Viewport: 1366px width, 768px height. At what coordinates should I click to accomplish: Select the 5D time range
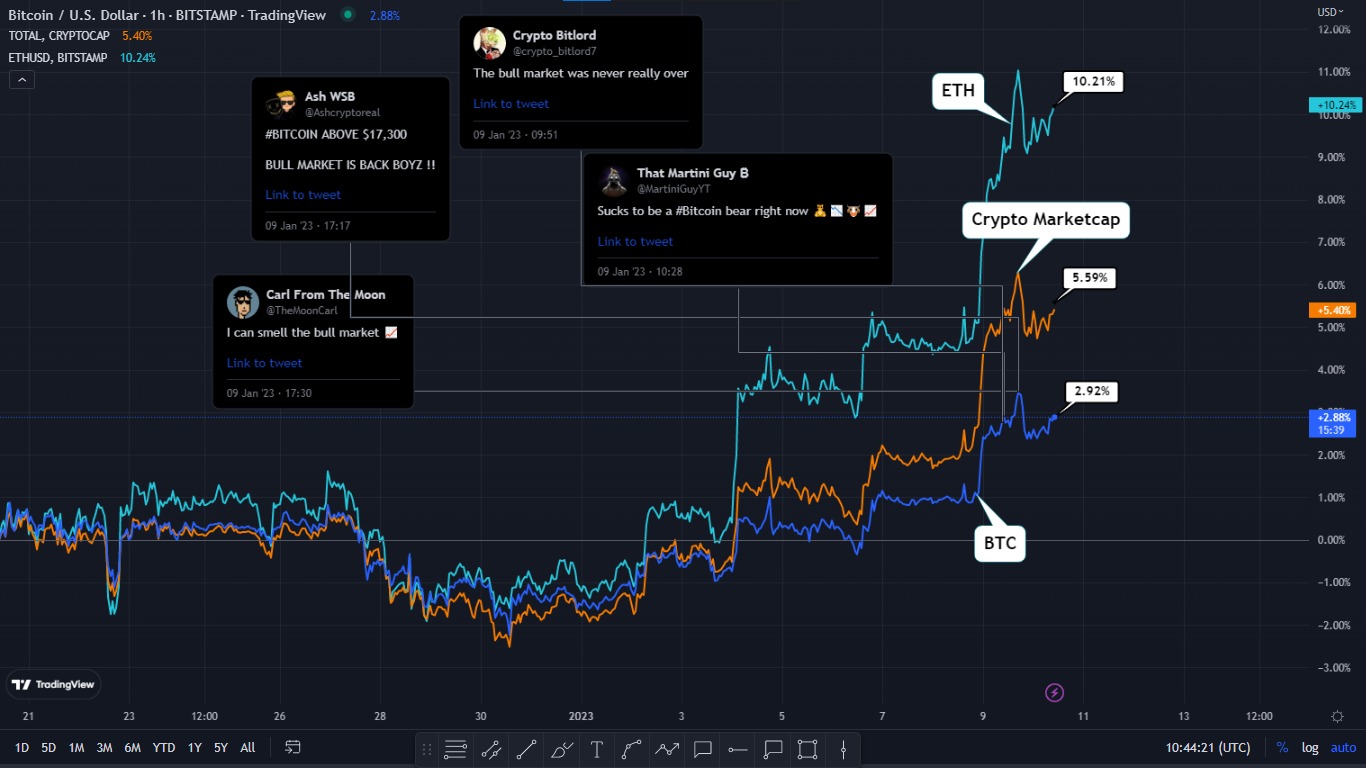(49, 747)
